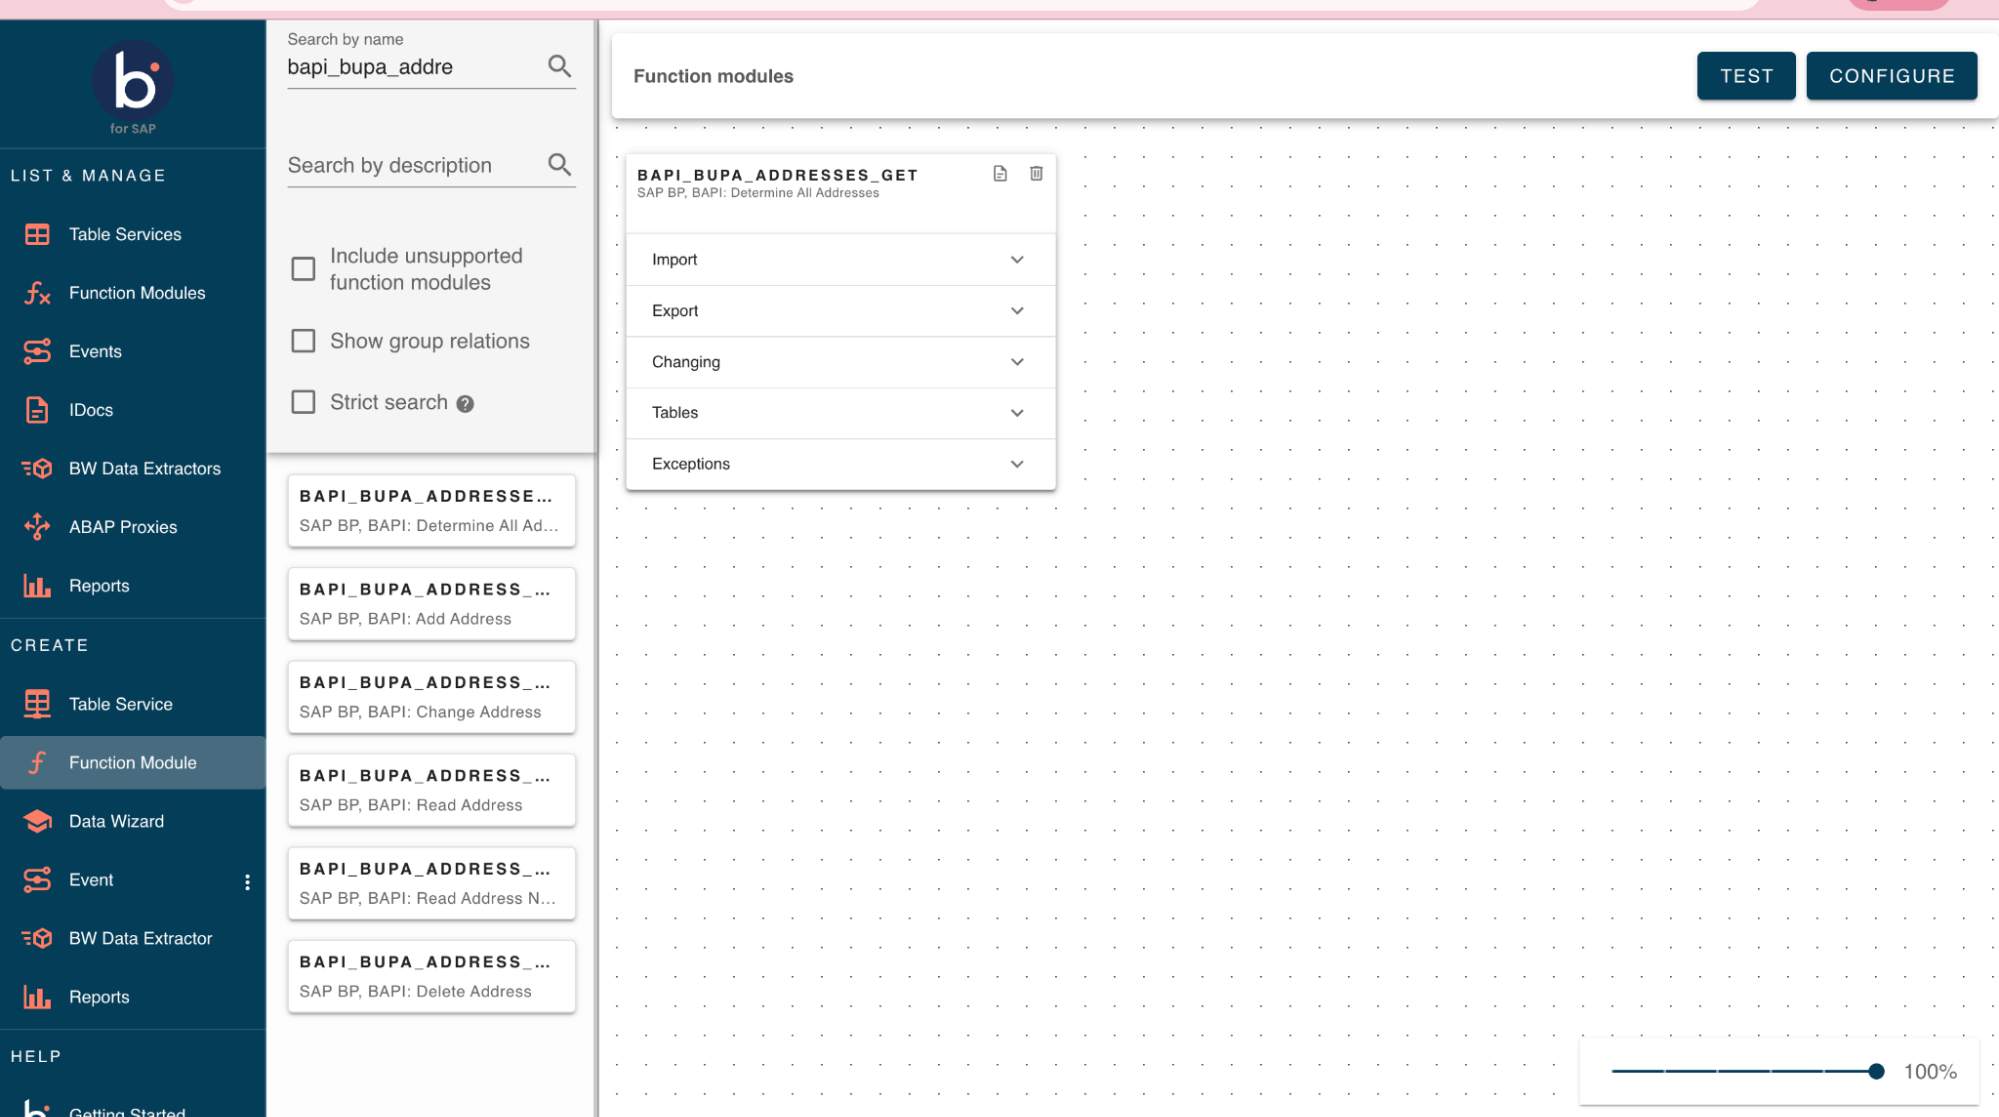Expand the Exceptions section chevron
Screen dimensions: 1999x1117
click(1017, 464)
